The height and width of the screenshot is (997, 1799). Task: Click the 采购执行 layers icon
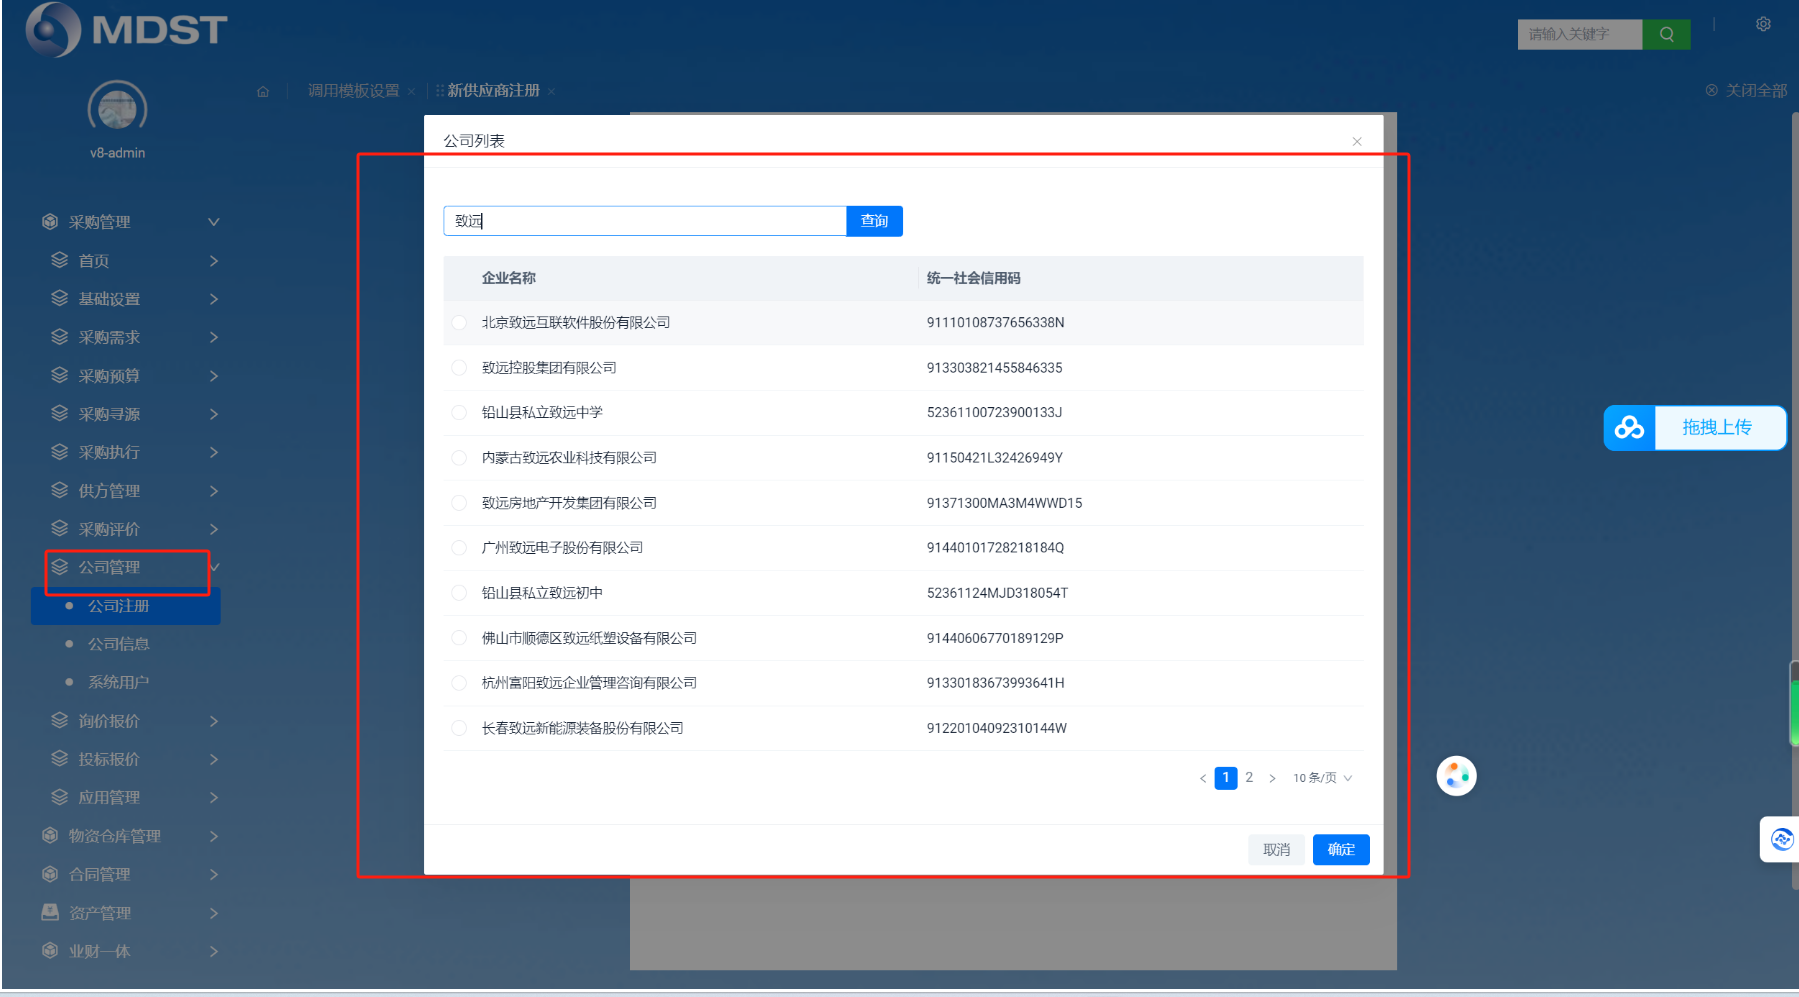coord(60,452)
